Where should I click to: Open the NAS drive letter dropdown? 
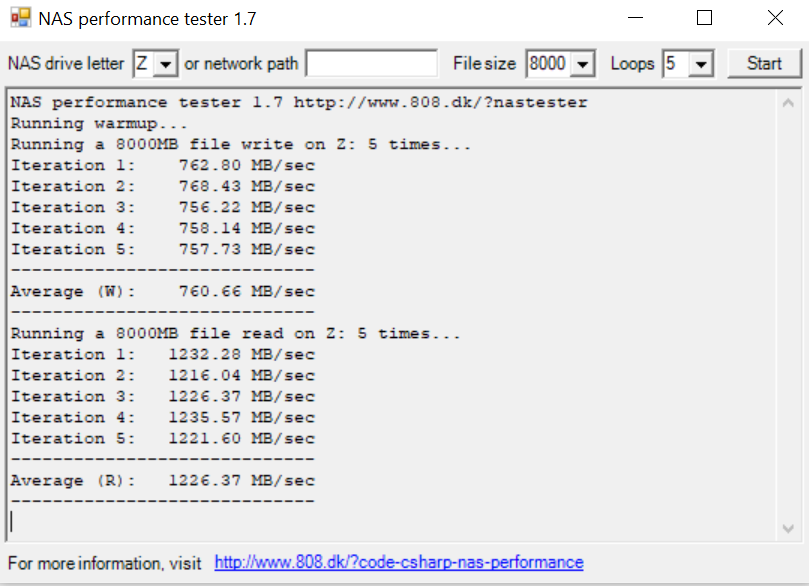(166, 64)
